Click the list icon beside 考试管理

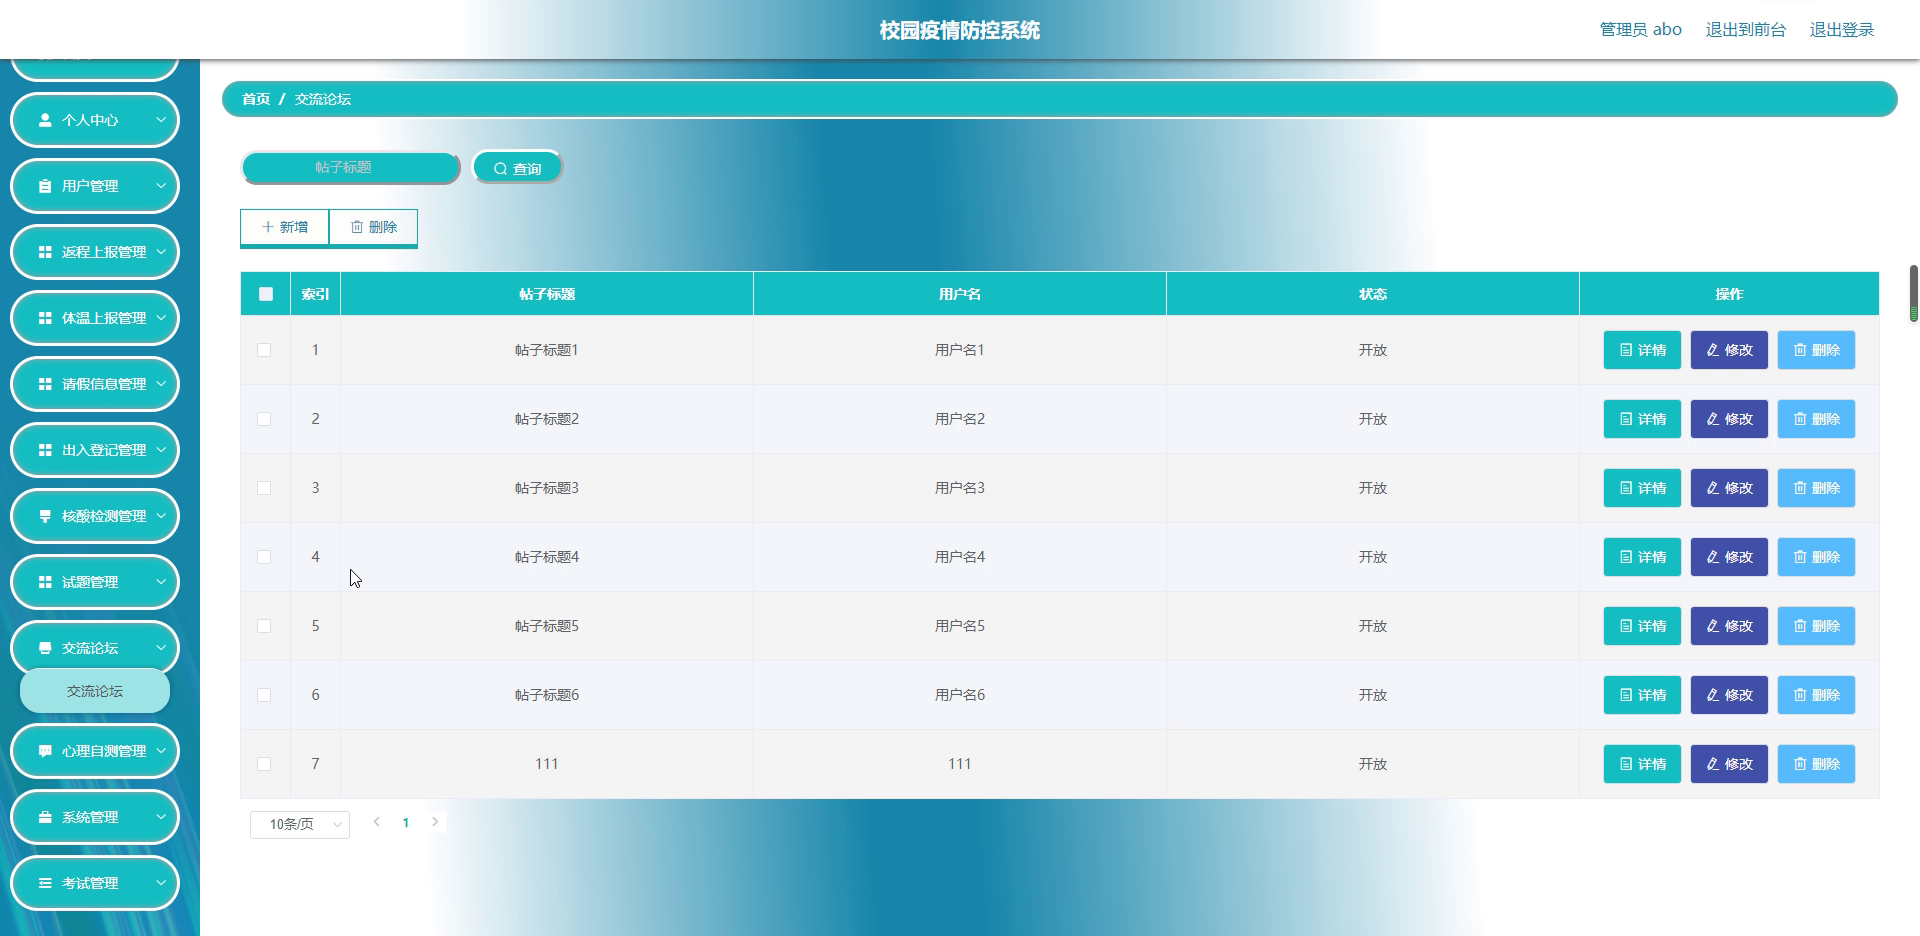tap(45, 883)
